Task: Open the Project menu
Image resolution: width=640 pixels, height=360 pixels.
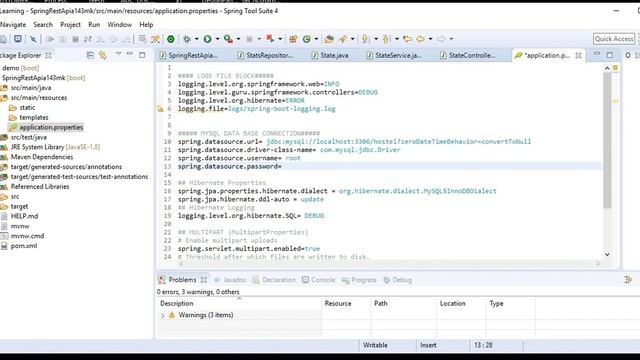Action: tap(70, 24)
